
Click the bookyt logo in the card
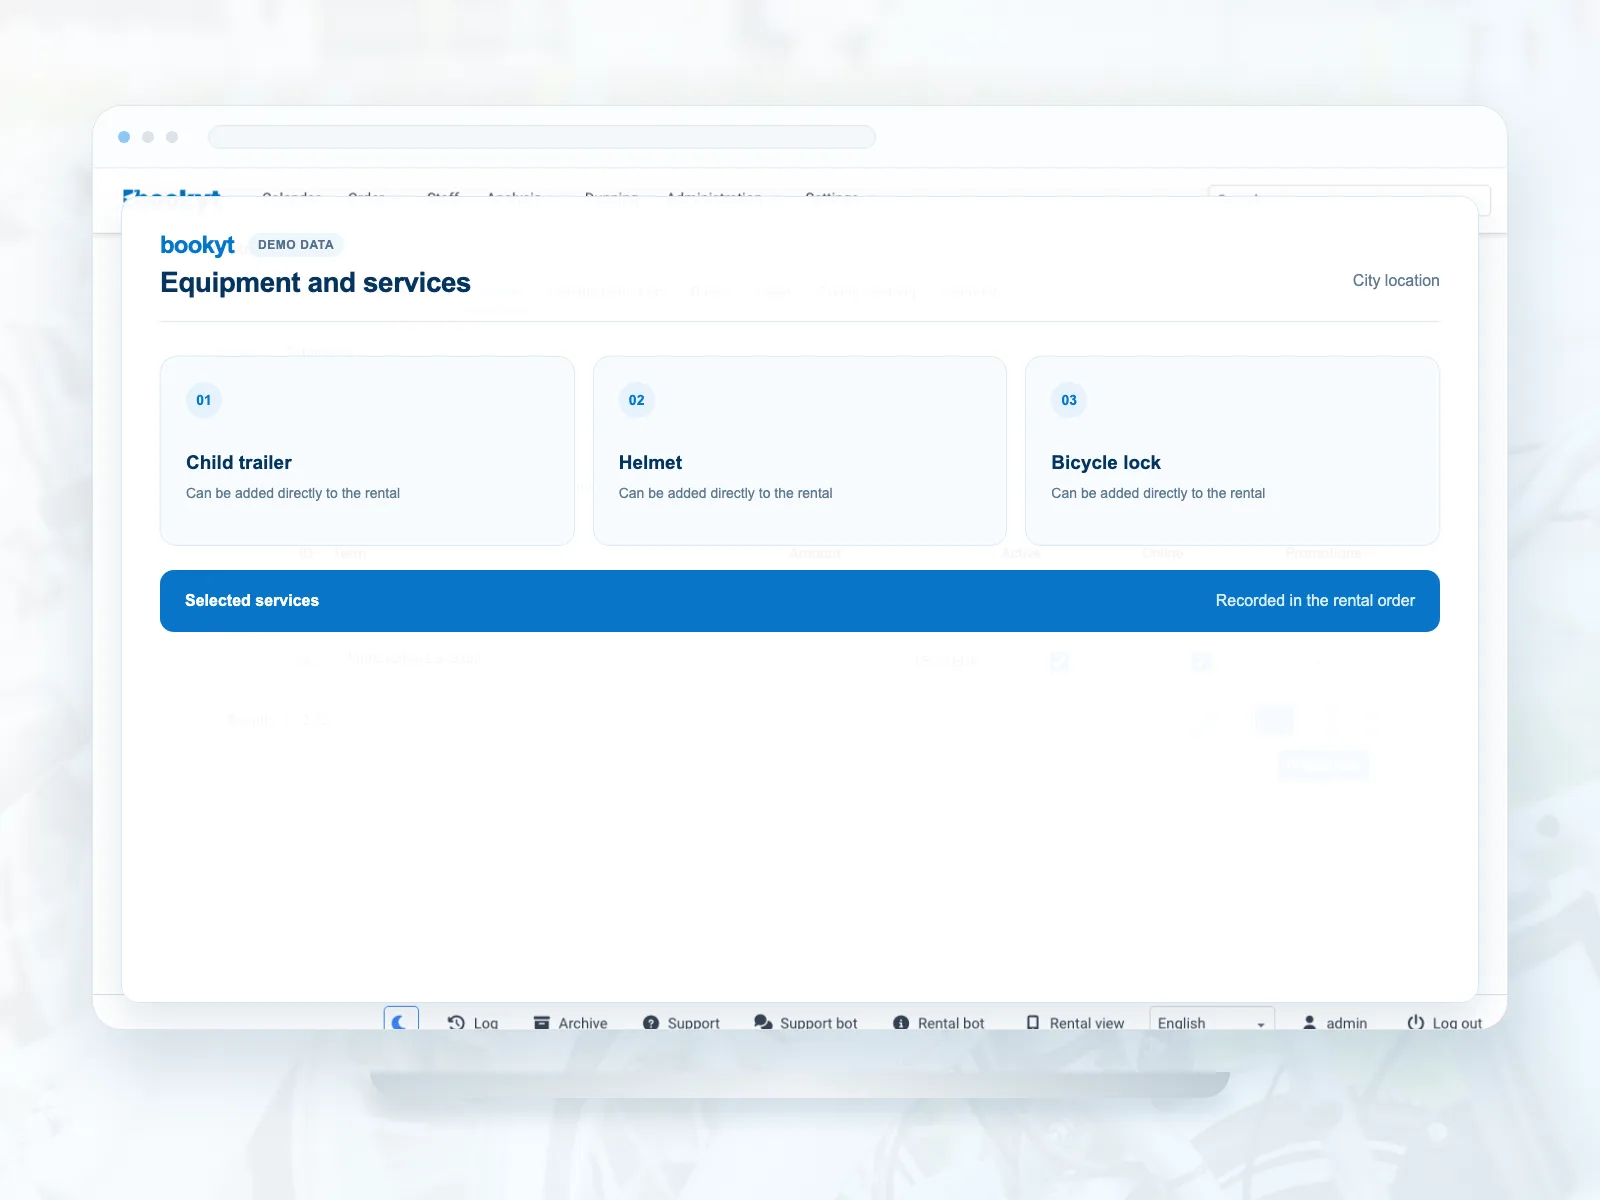point(197,245)
